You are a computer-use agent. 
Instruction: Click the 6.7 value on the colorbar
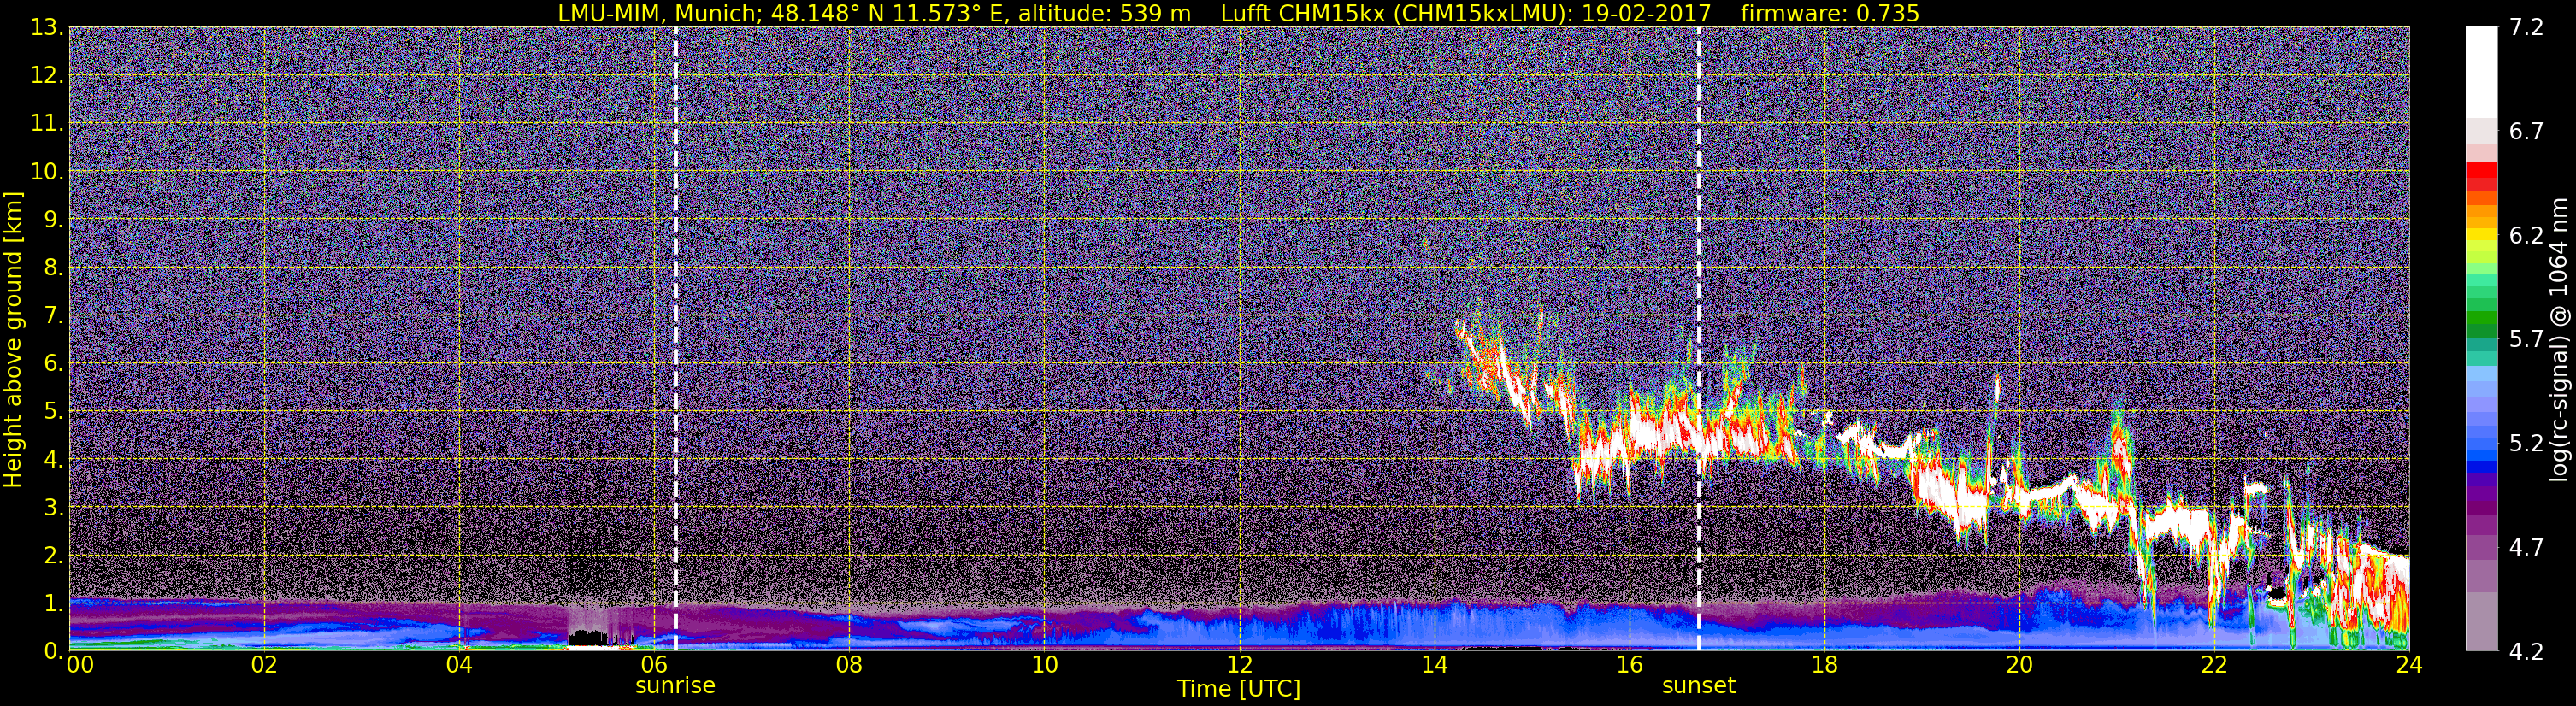2525,131
